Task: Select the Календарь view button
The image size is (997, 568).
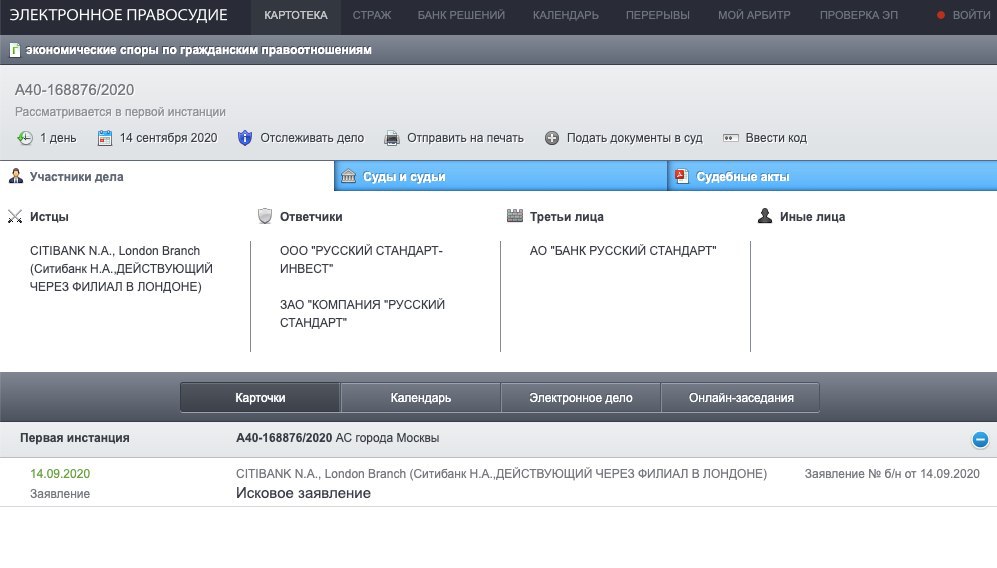Action: click(420, 398)
